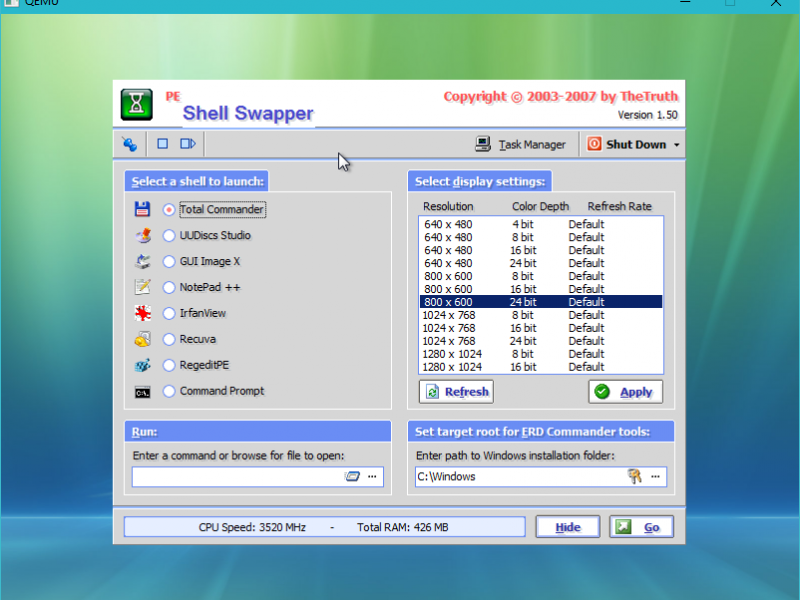
Task: Select 640 x 480 24 bit display mode
Action: coord(541,263)
